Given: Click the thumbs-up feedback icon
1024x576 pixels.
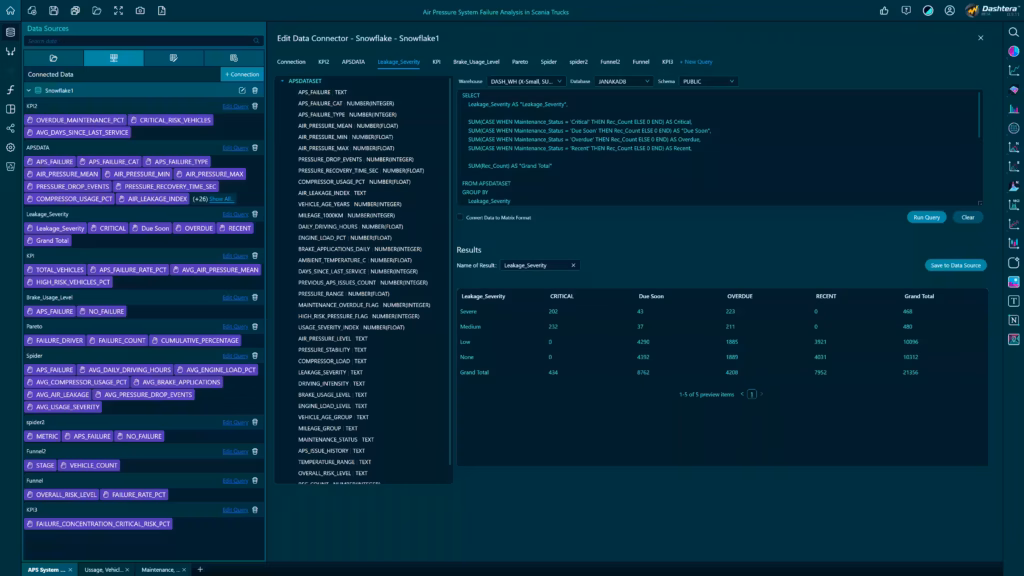Looking at the screenshot, I should pyautogui.click(x=884, y=10).
